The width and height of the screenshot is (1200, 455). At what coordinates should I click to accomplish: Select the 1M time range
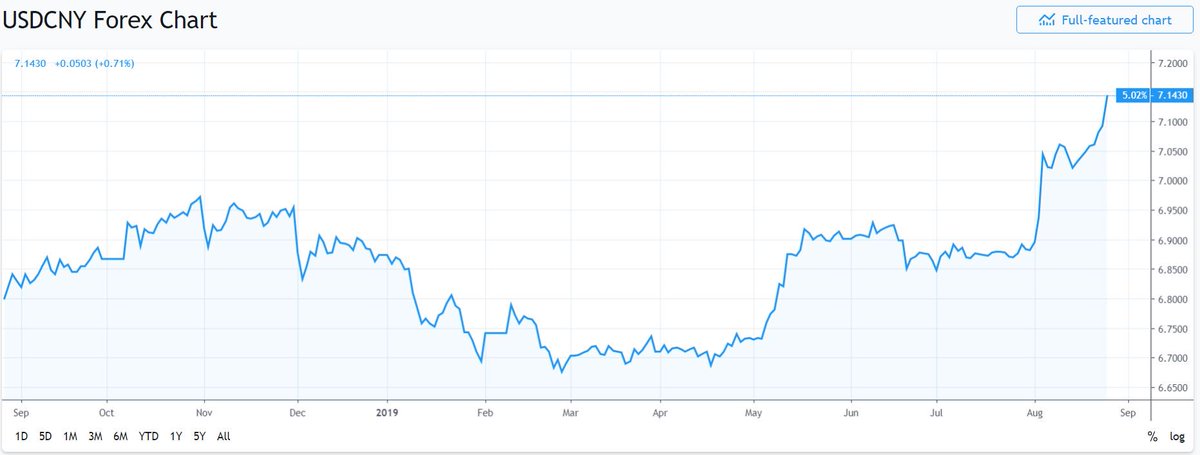pyautogui.click(x=70, y=436)
